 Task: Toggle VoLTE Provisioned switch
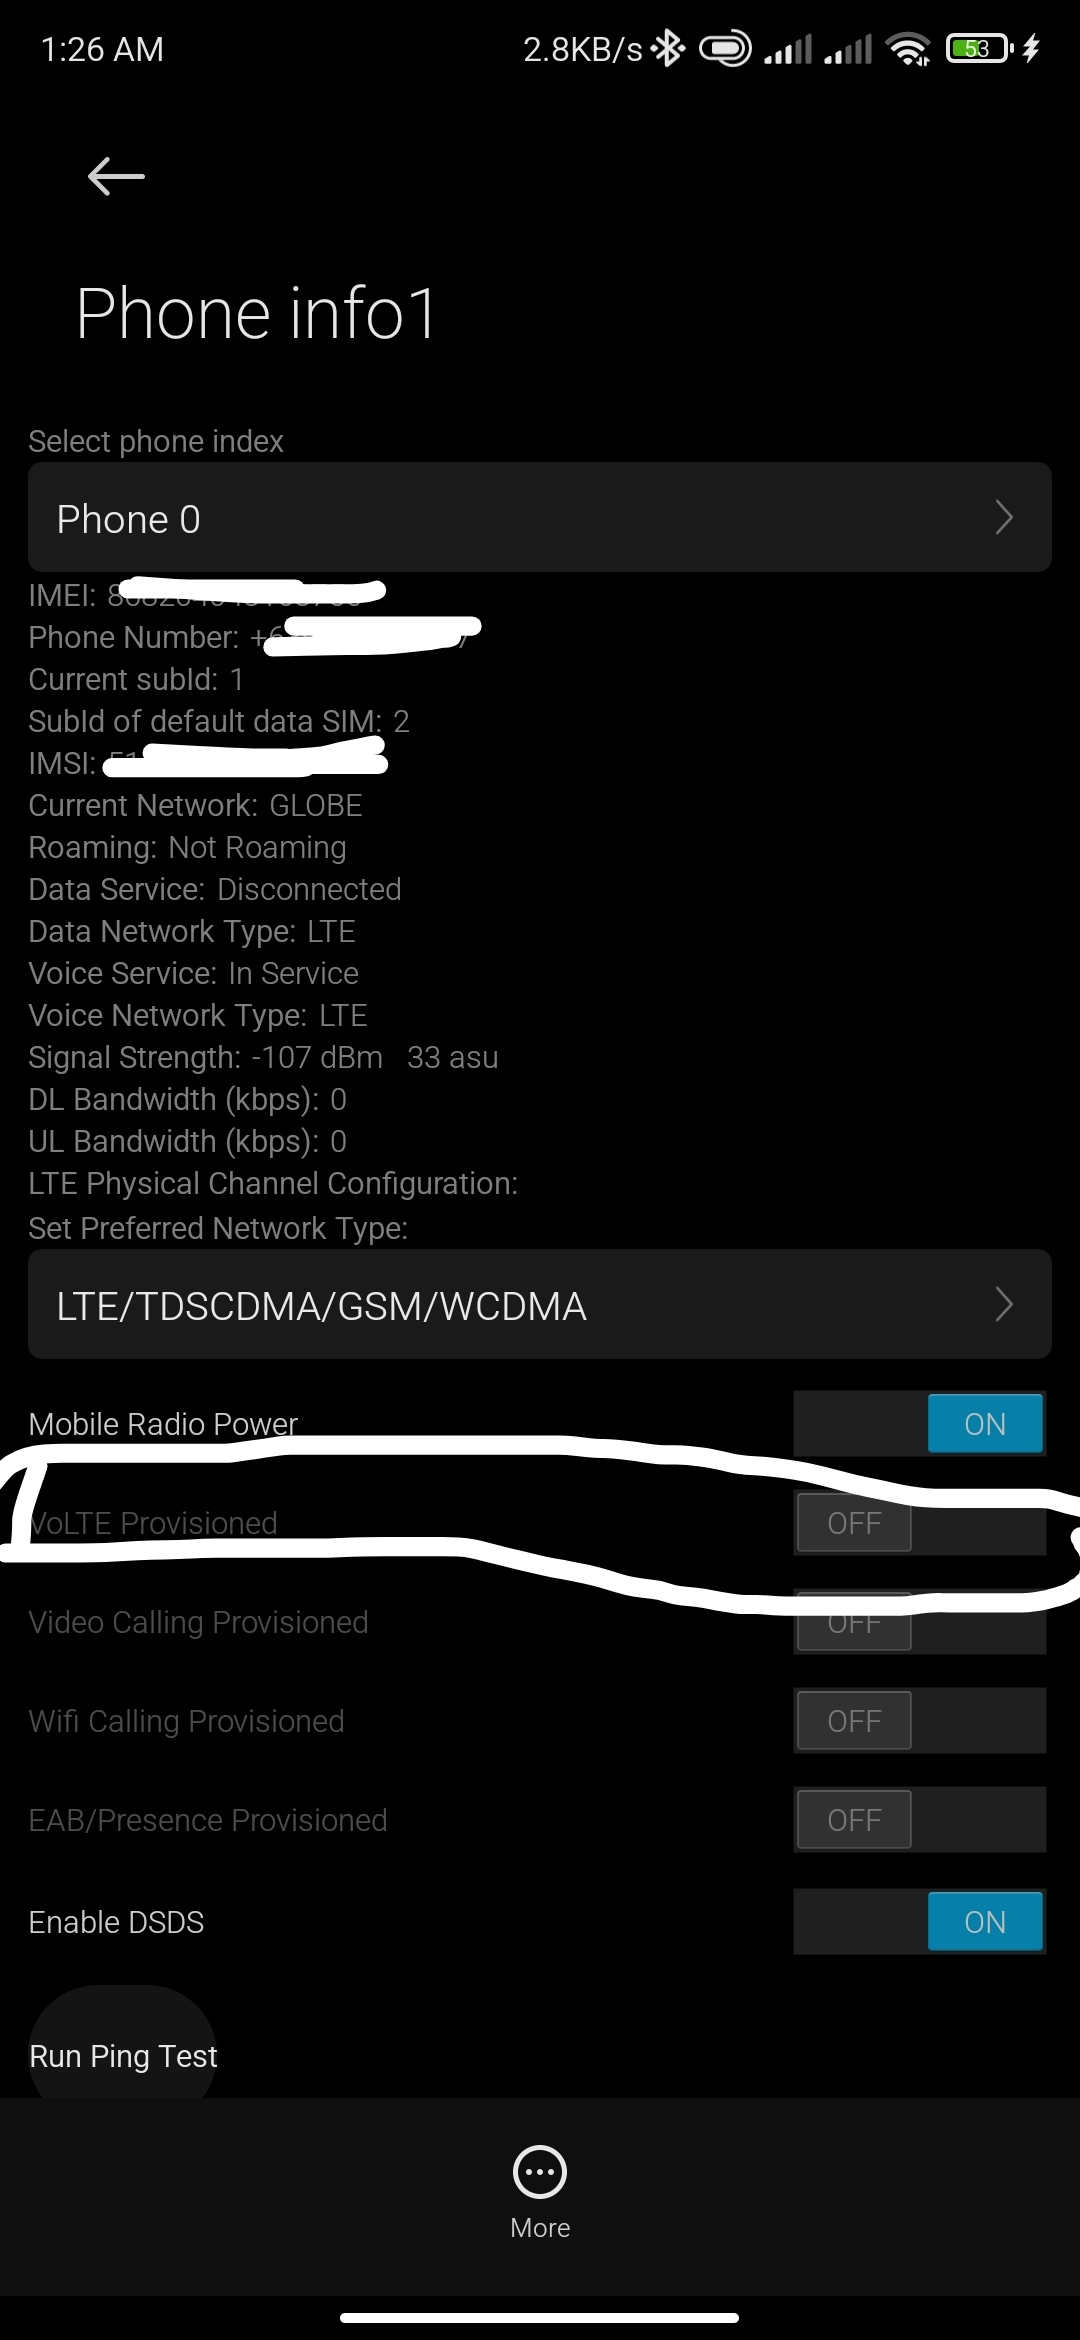920,1523
